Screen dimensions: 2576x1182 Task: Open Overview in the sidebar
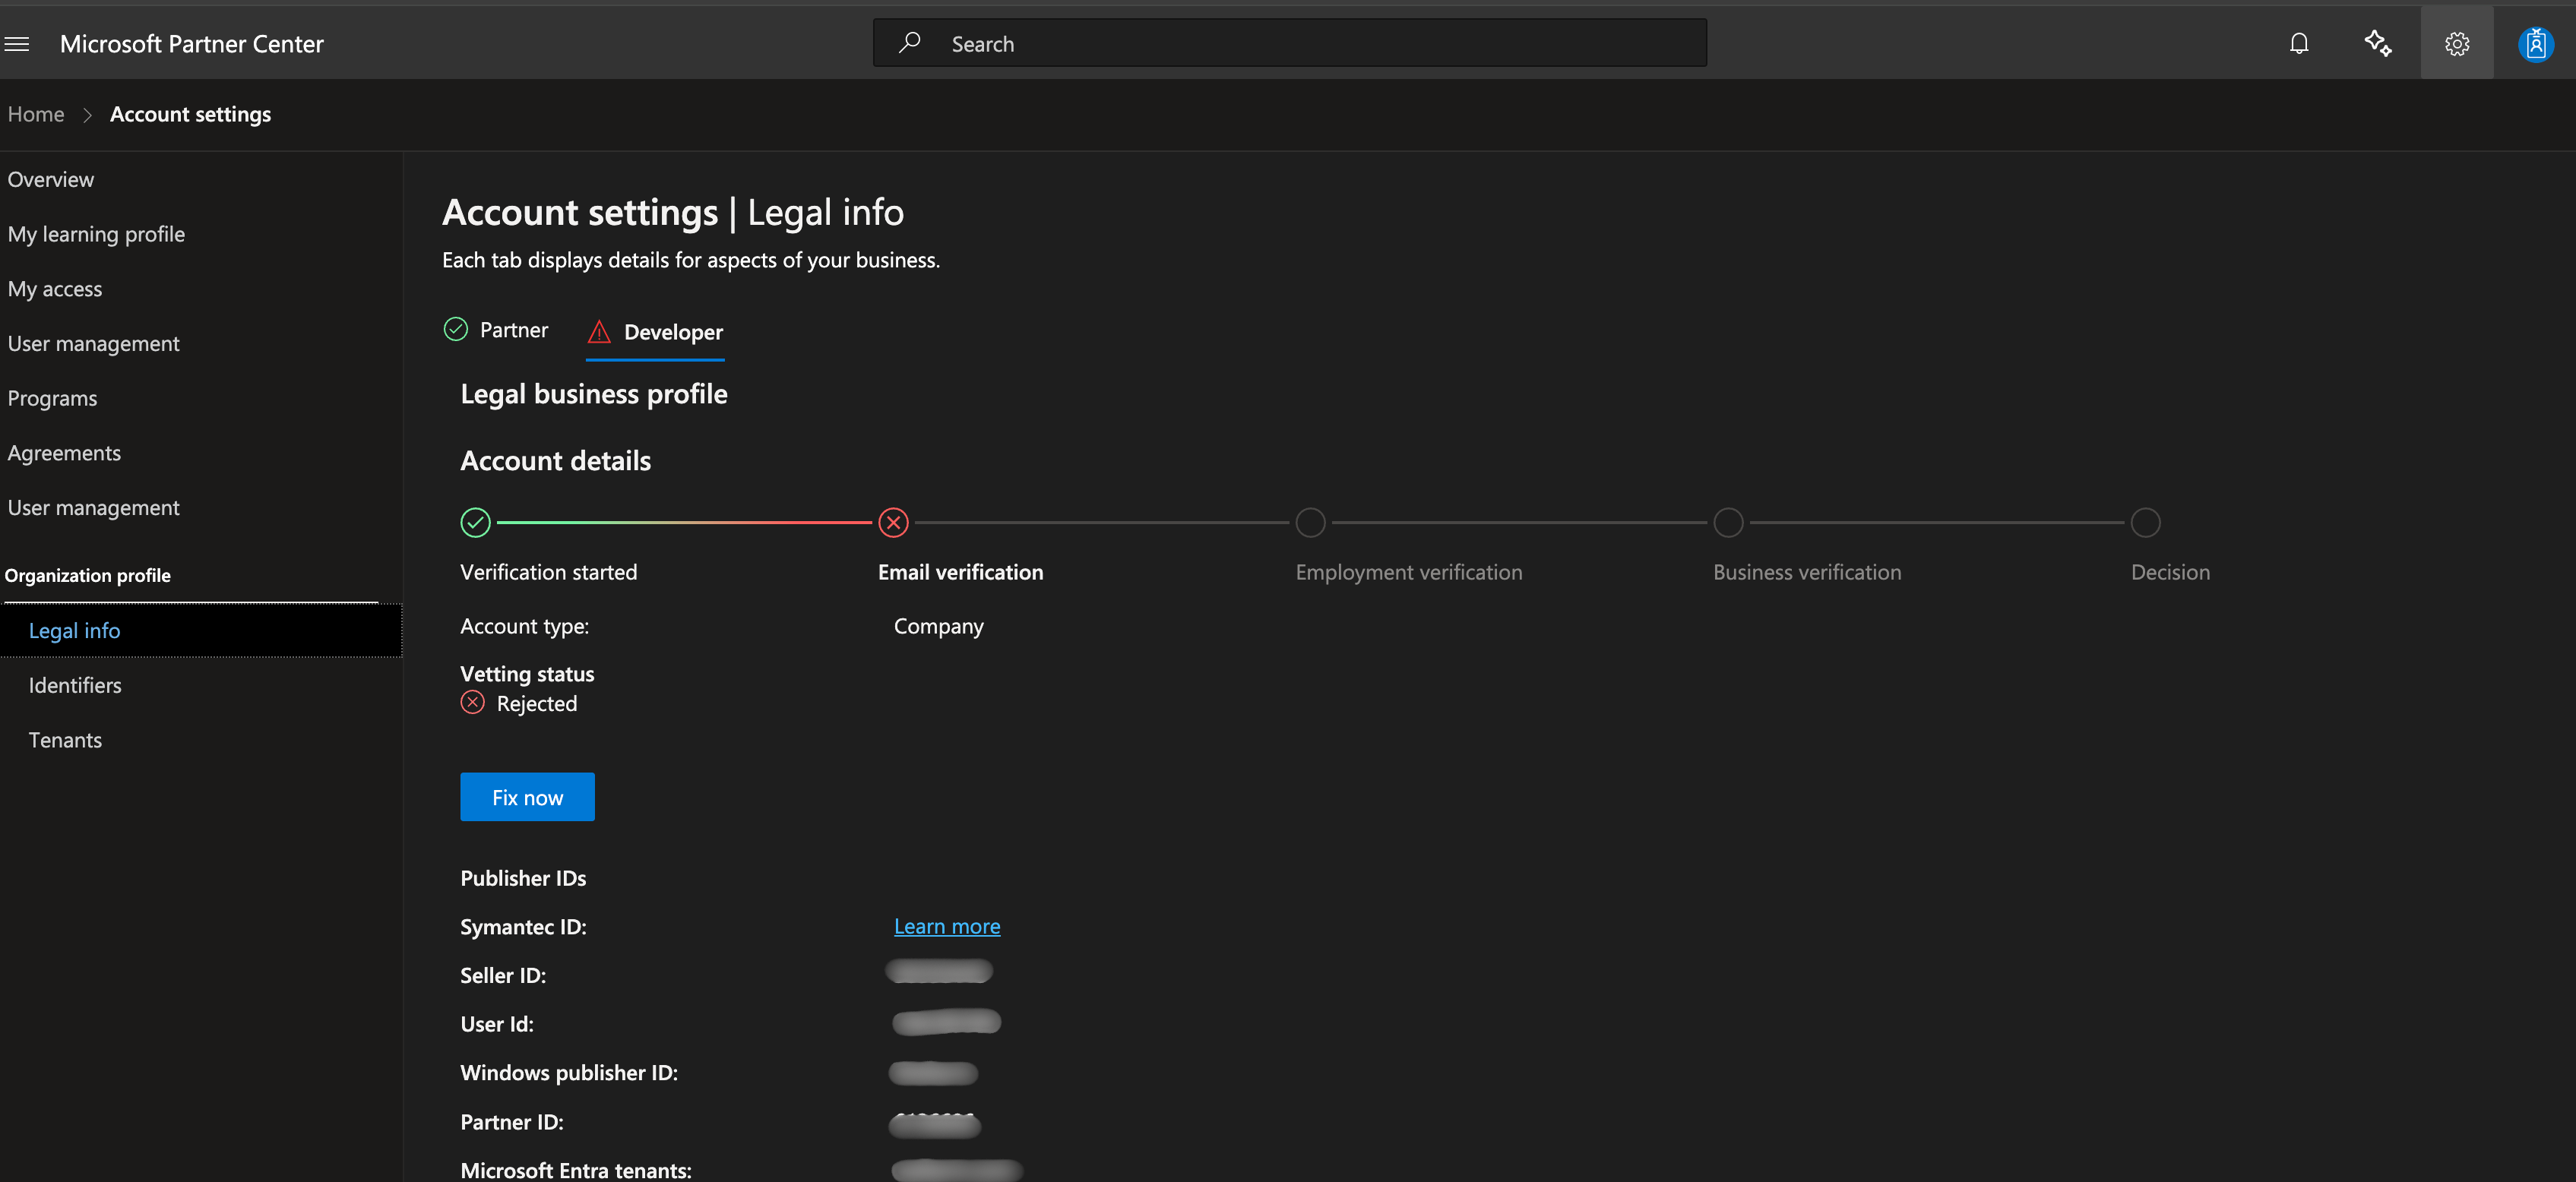pos(51,179)
